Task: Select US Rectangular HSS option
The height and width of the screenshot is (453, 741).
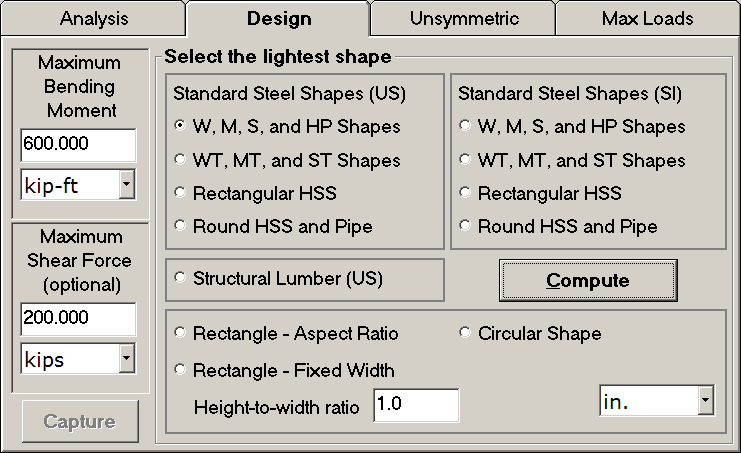Action: click(x=180, y=193)
